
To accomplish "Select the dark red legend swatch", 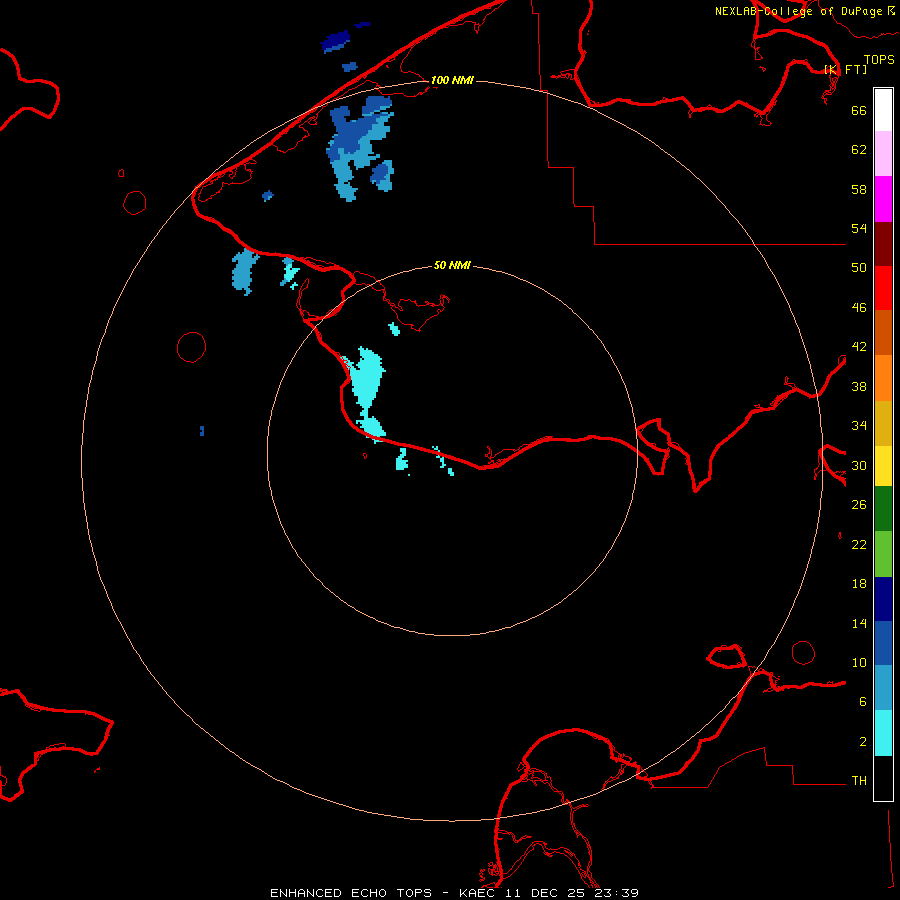I will click(x=883, y=244).
